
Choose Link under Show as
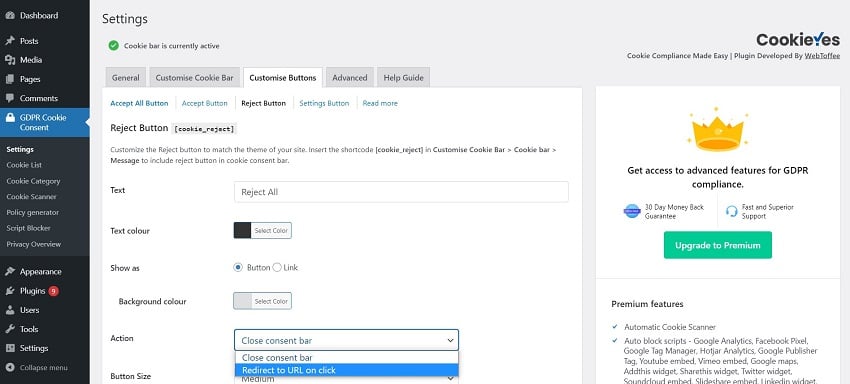coord(277,267)
